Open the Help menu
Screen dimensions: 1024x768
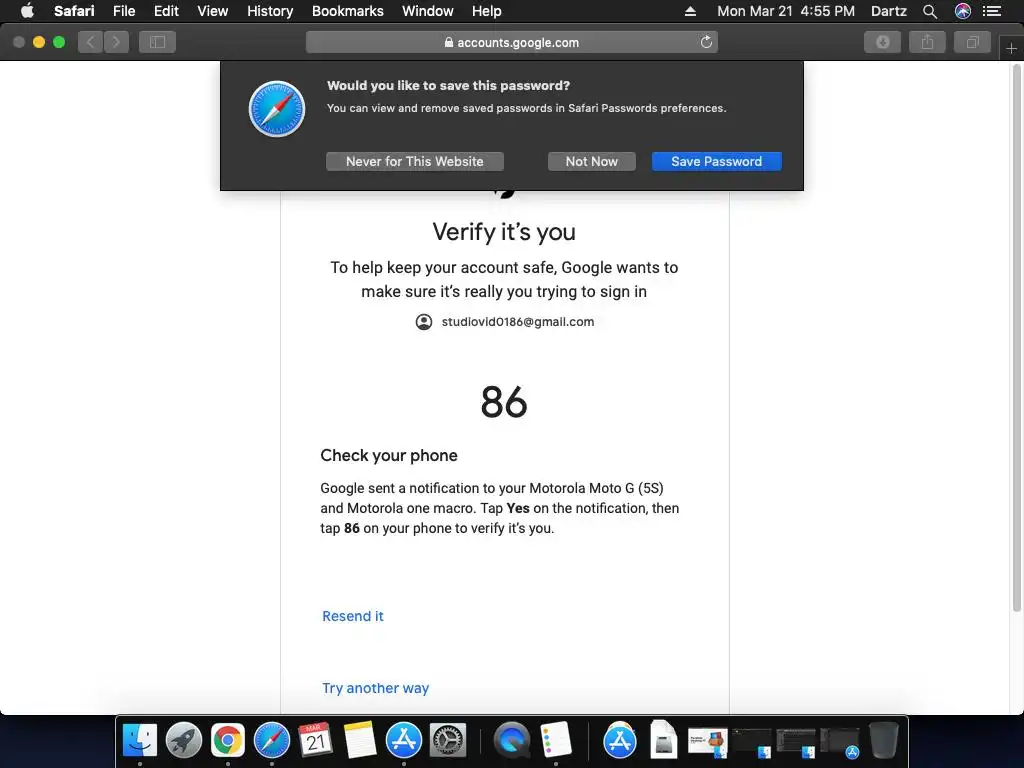[x=487, y=11]
